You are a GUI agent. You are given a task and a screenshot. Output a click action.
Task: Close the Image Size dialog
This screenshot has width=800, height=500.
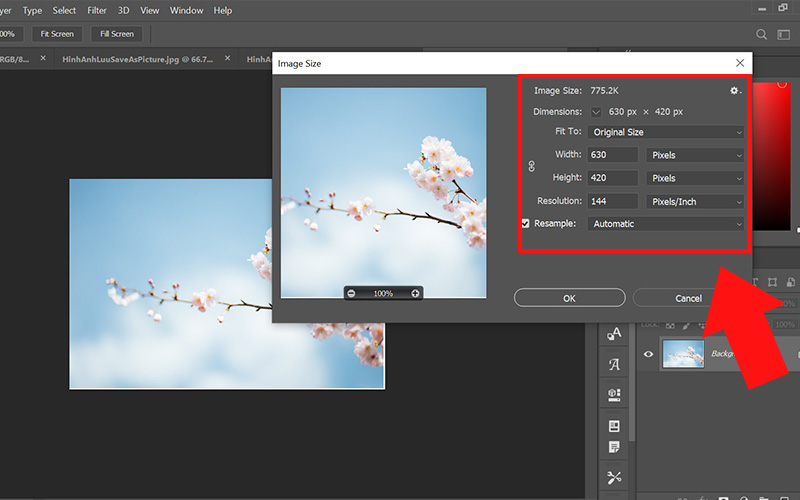[x=740, y=63]
